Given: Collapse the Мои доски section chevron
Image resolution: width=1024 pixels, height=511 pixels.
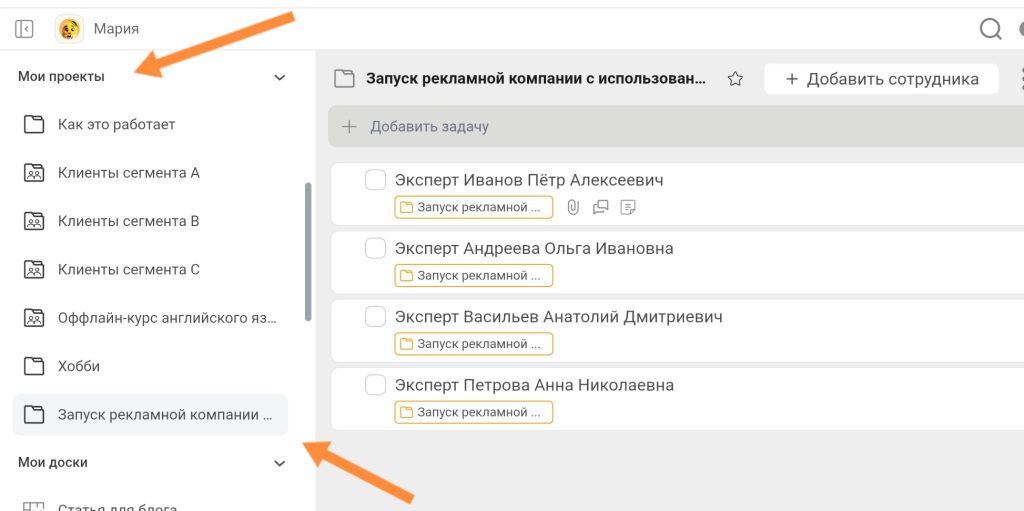Looking at the screenshot, I should click(x=280, y=463).
